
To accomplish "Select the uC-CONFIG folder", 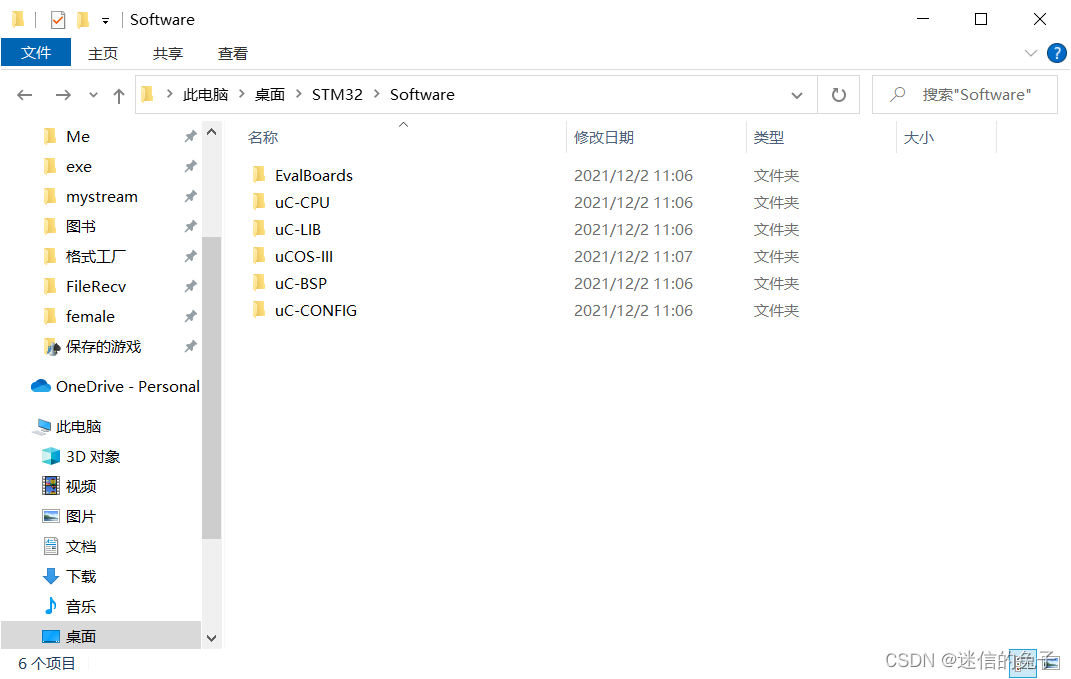I will (x=316, y=311).
